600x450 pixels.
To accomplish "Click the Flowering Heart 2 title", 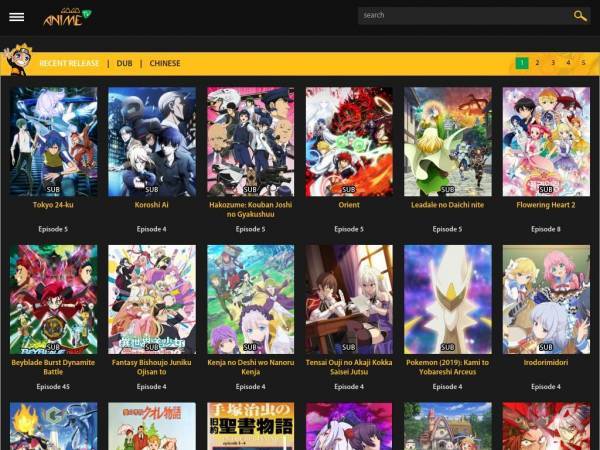I will [546, 205].
